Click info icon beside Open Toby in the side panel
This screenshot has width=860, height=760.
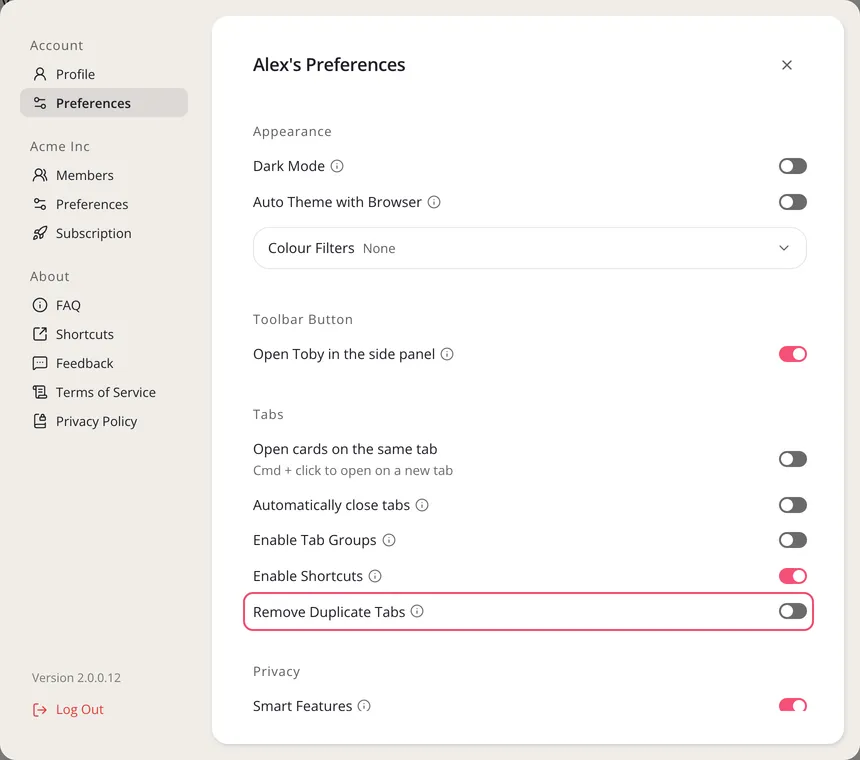pyautogui.click(x=447, y=354)
